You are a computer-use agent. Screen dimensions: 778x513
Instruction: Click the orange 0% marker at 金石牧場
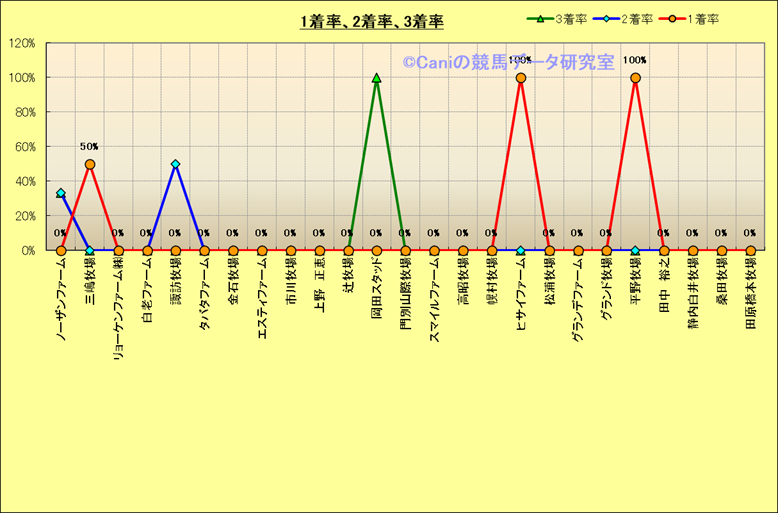coord(233,251)
